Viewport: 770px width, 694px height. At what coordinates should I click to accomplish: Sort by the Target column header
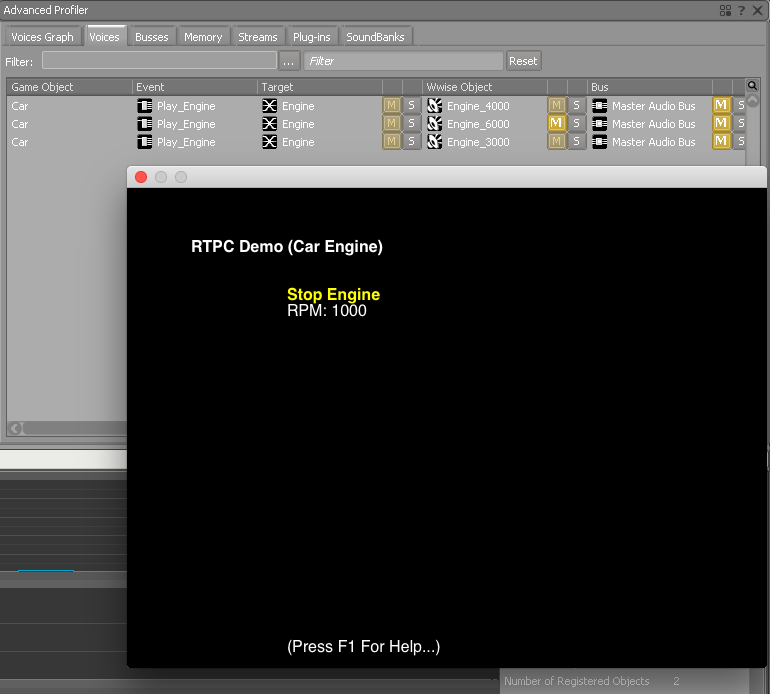point(320,87)
